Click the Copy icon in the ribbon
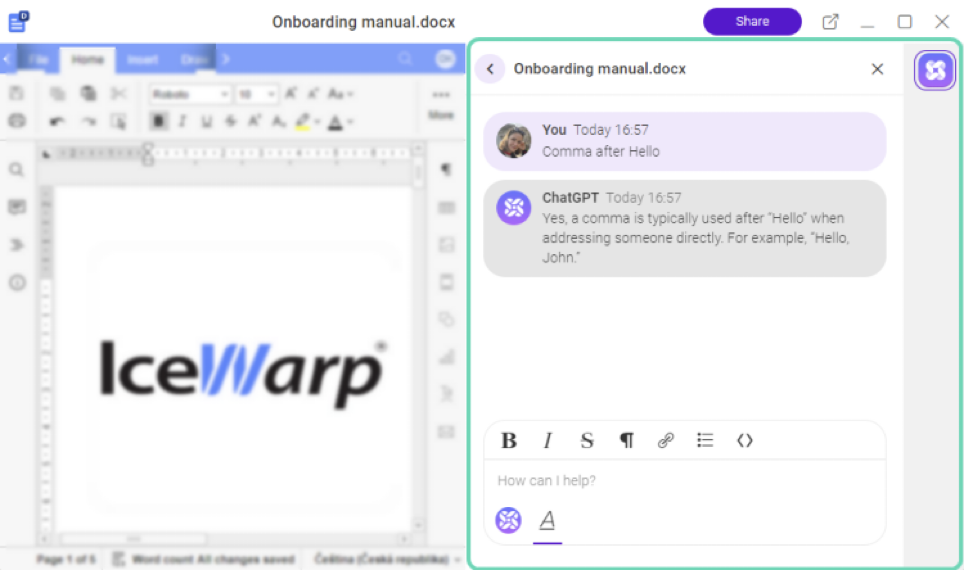 point(58,93)
